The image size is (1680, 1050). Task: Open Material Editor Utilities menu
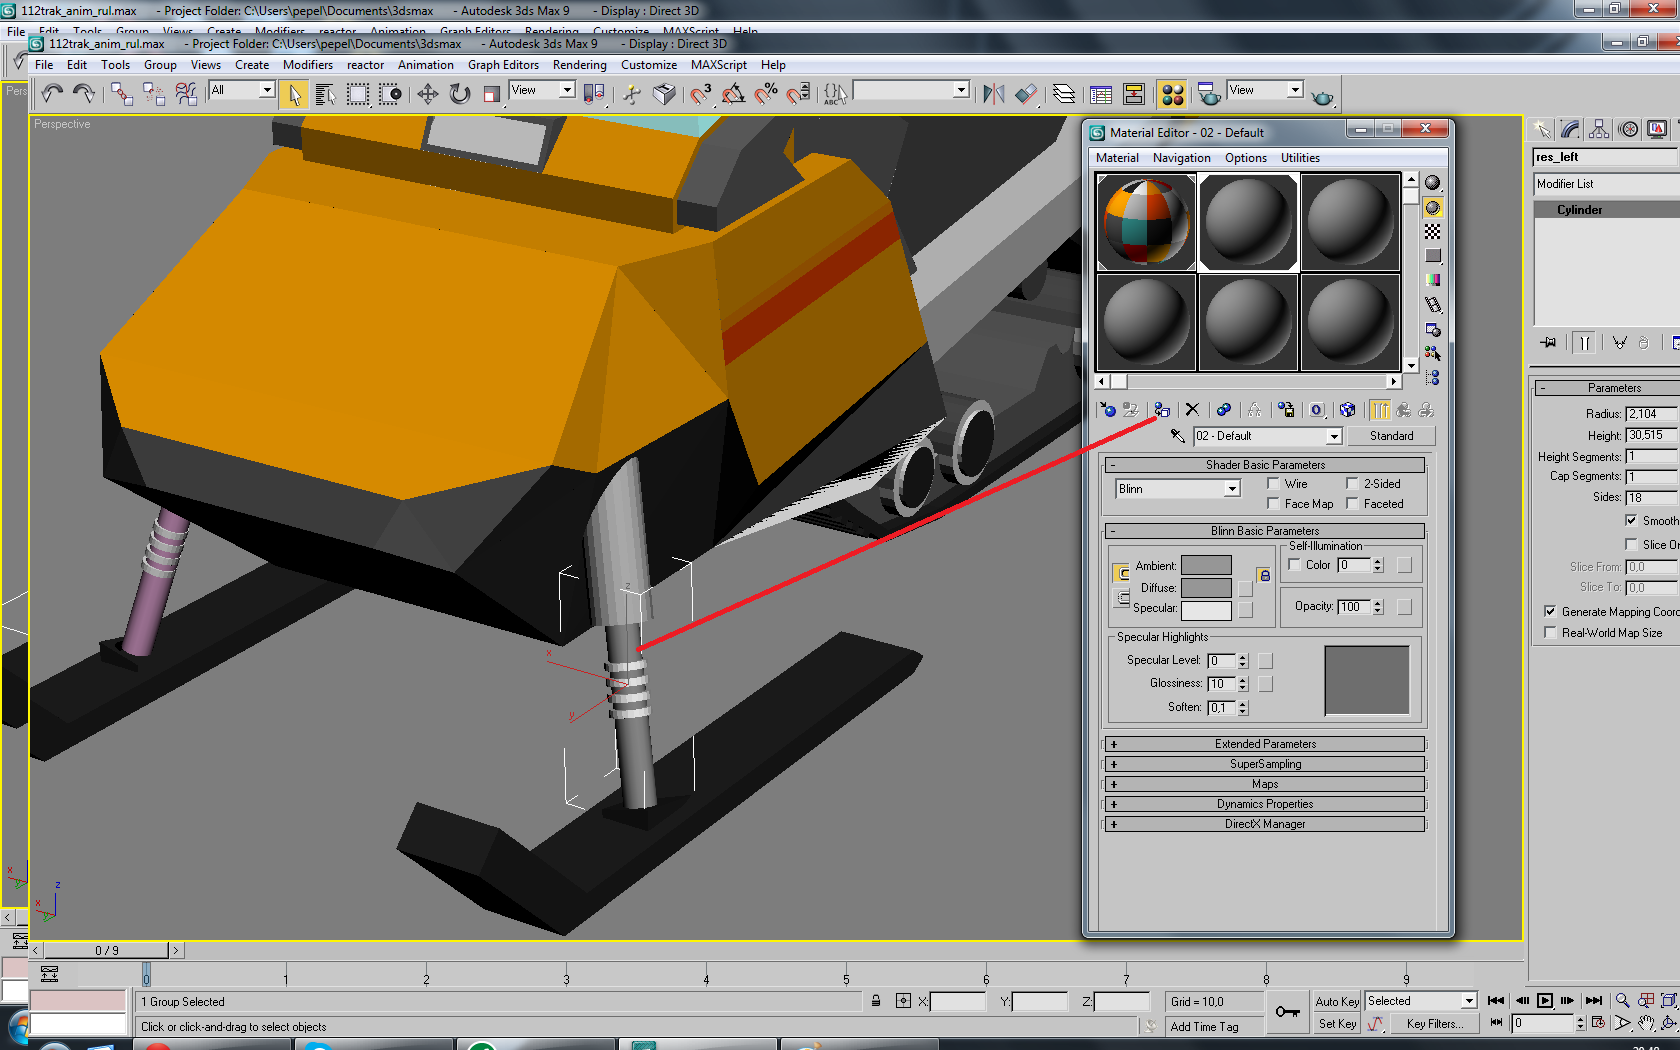tap(1300, 158)
